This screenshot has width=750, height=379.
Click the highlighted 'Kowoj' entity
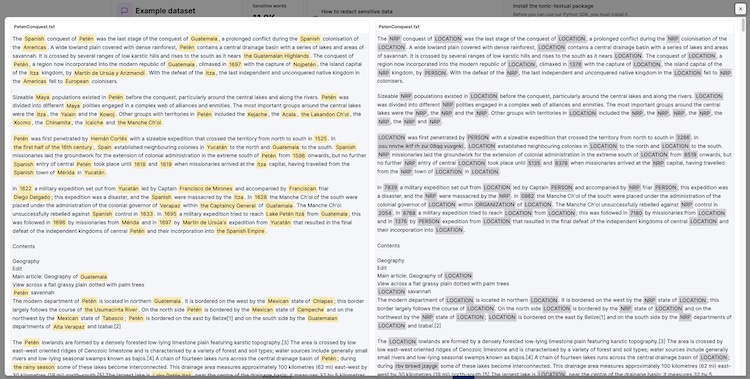tap(107, 114)
